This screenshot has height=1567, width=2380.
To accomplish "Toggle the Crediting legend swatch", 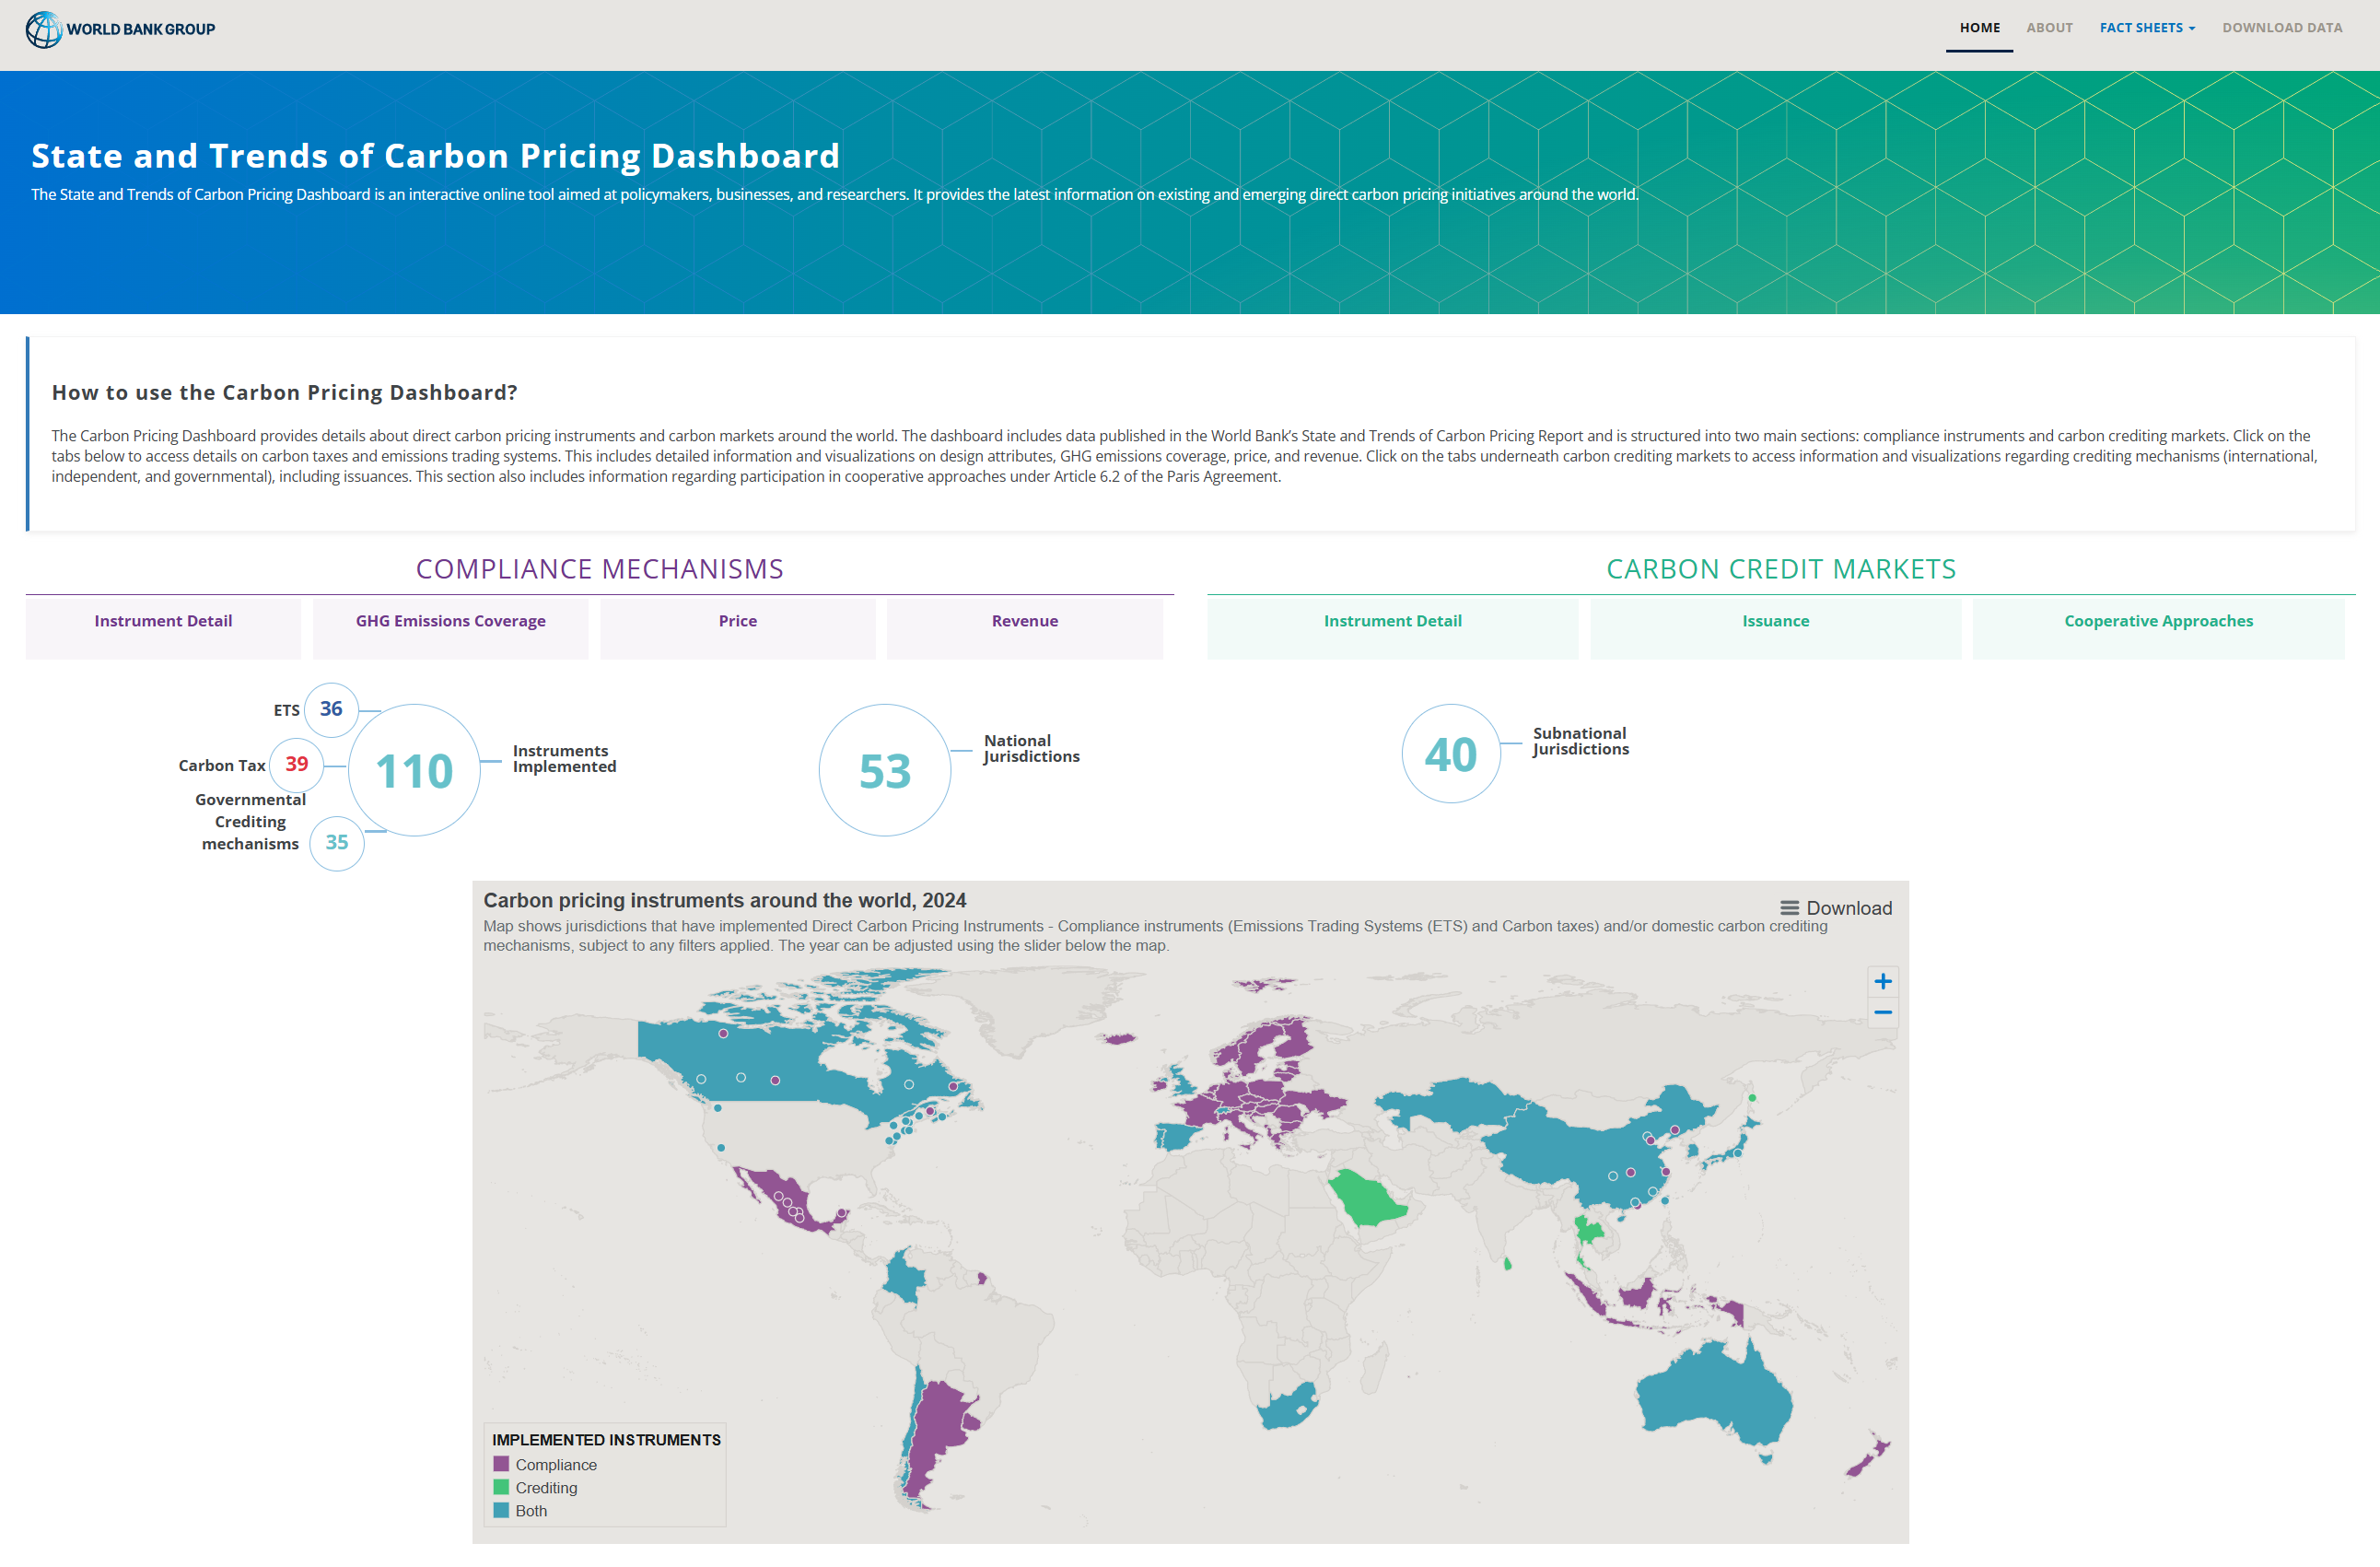I will tap(501, 1487).
